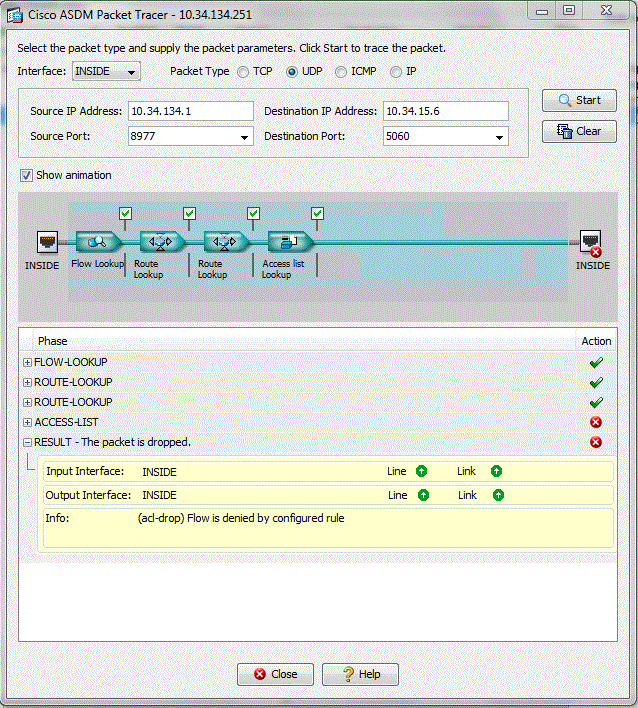Image resolution: width=638 pixels, height=708 pixels.
Task: Click the Close button at bottom
Action: (275, 674)
